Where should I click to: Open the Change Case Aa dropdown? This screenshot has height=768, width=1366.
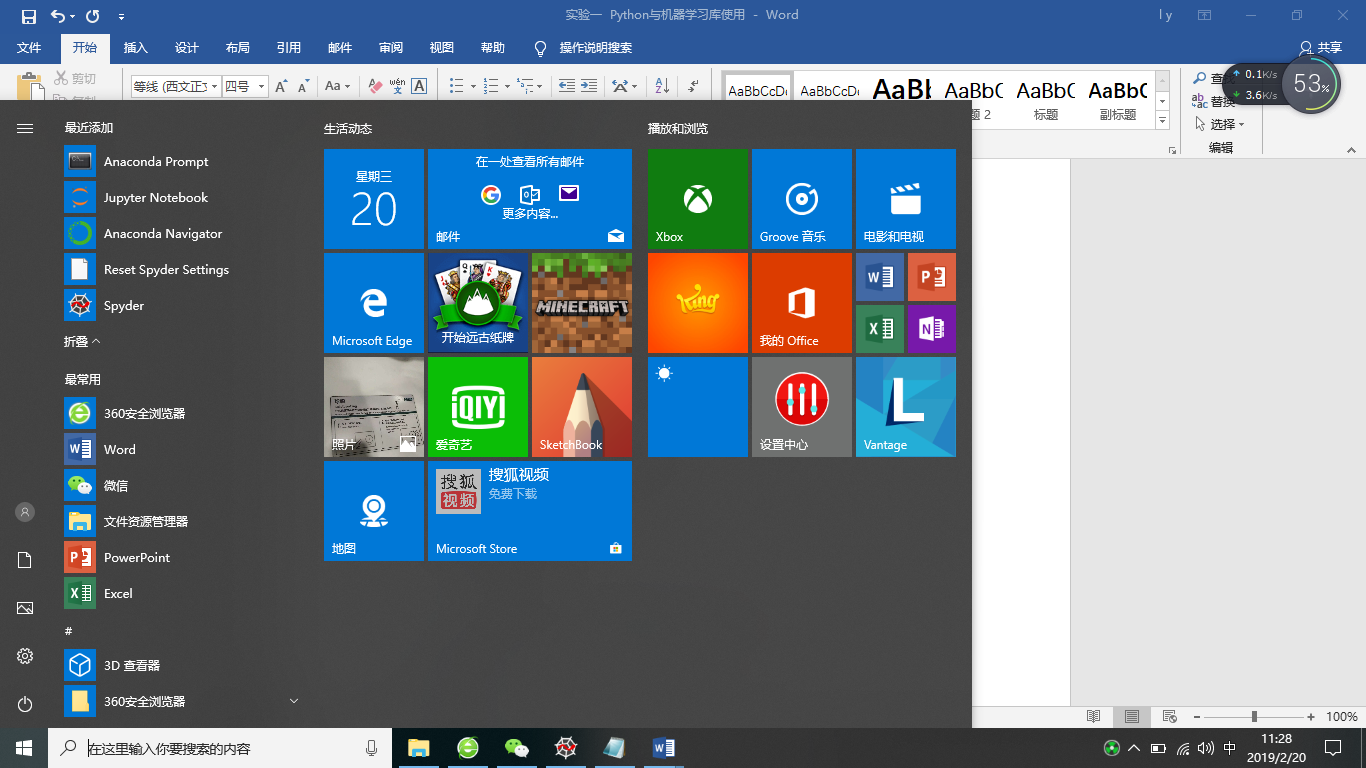tap(338, 87)
